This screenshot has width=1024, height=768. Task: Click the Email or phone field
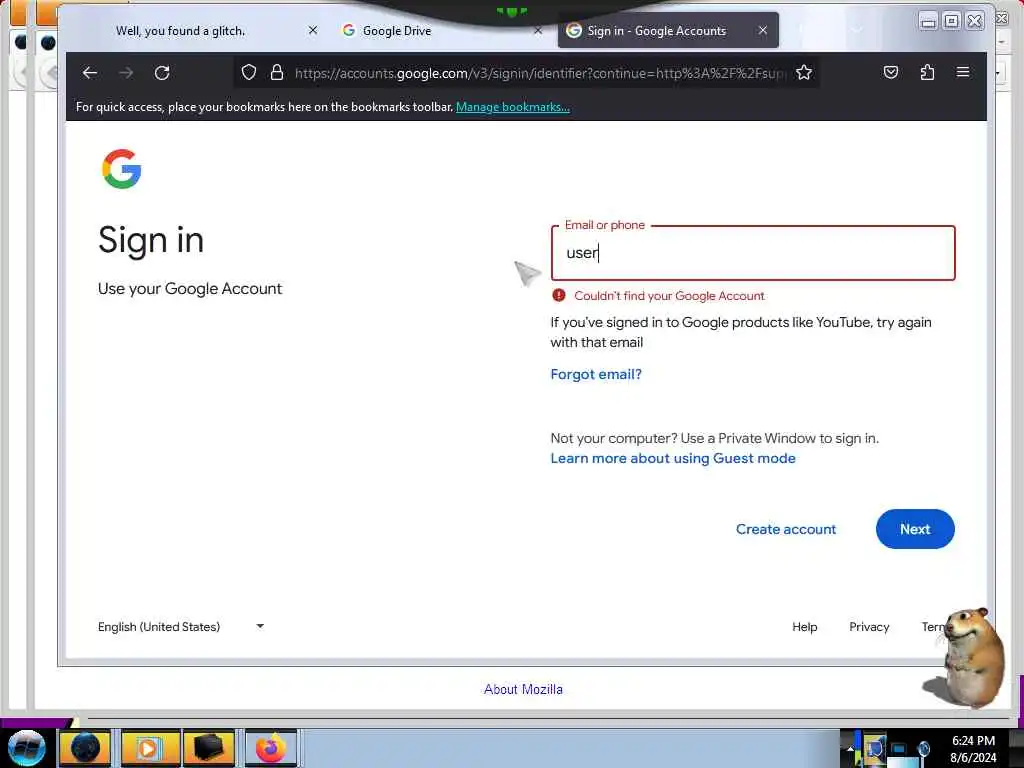coord(753,253)
